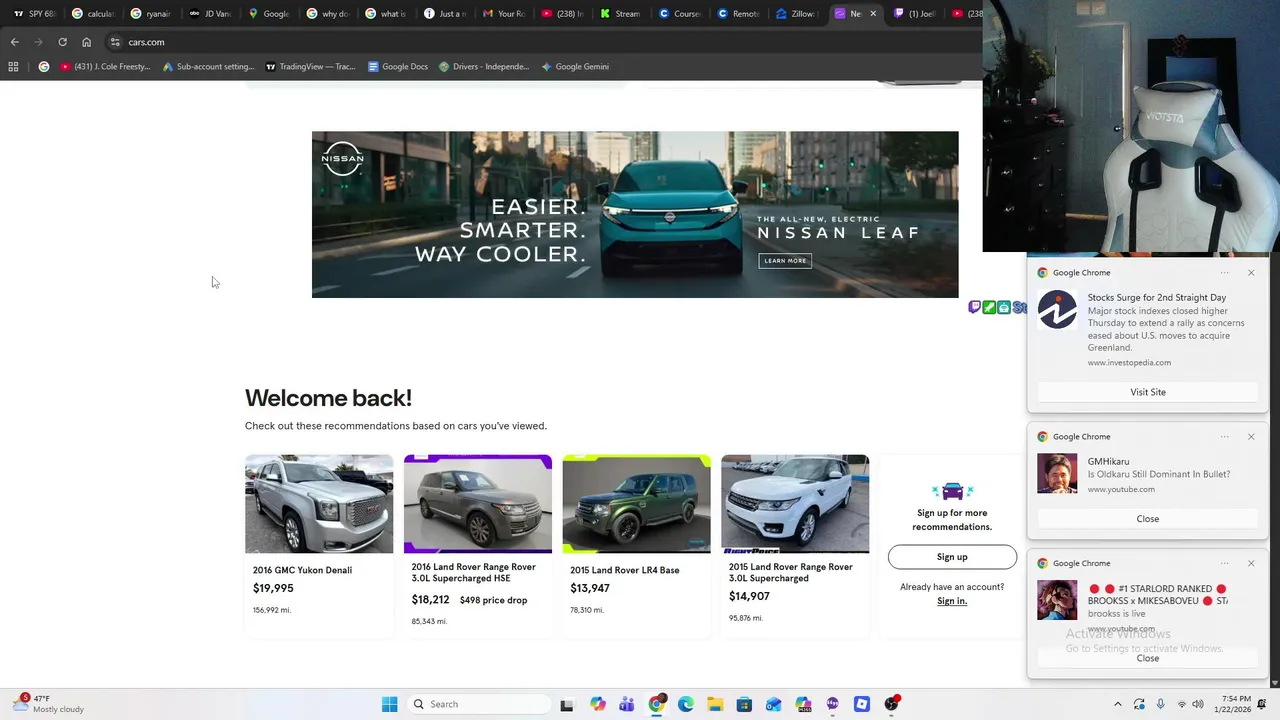Click the Windows taskbar Search box
The width and height of the screenshot is (1280, 720).
click(x=480, y=704)
